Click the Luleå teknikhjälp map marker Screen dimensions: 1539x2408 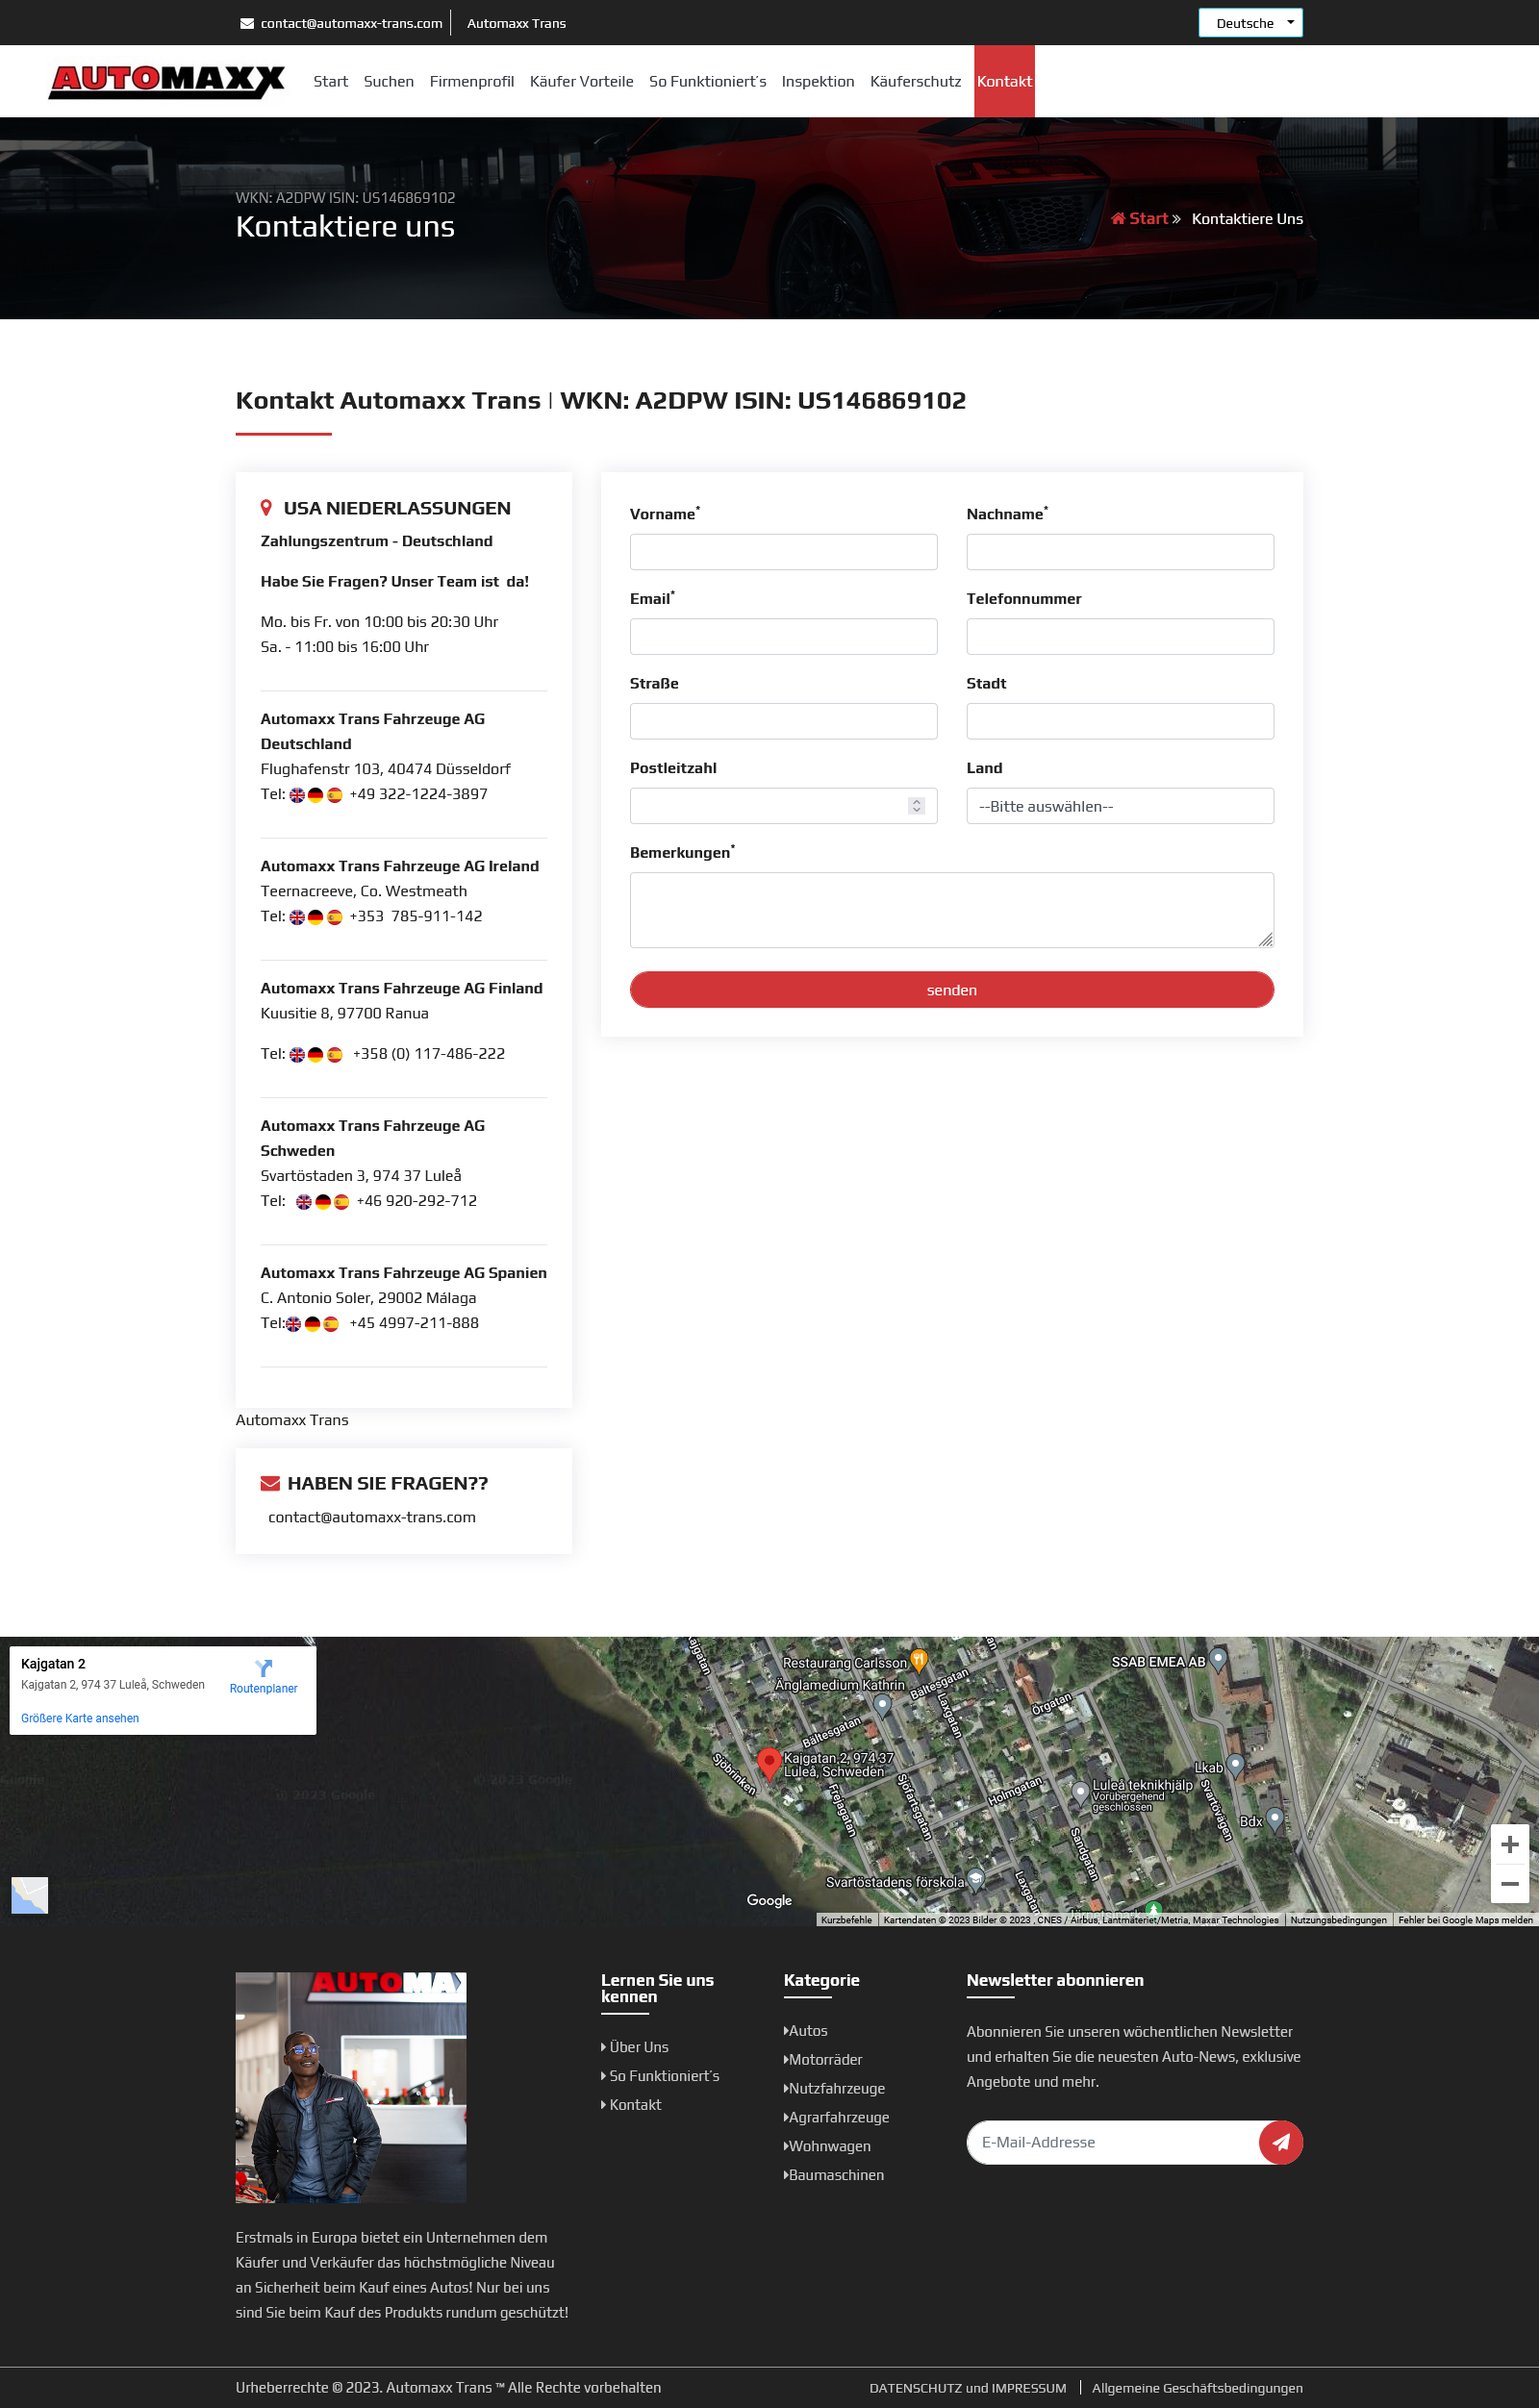click(1080, 1793)
